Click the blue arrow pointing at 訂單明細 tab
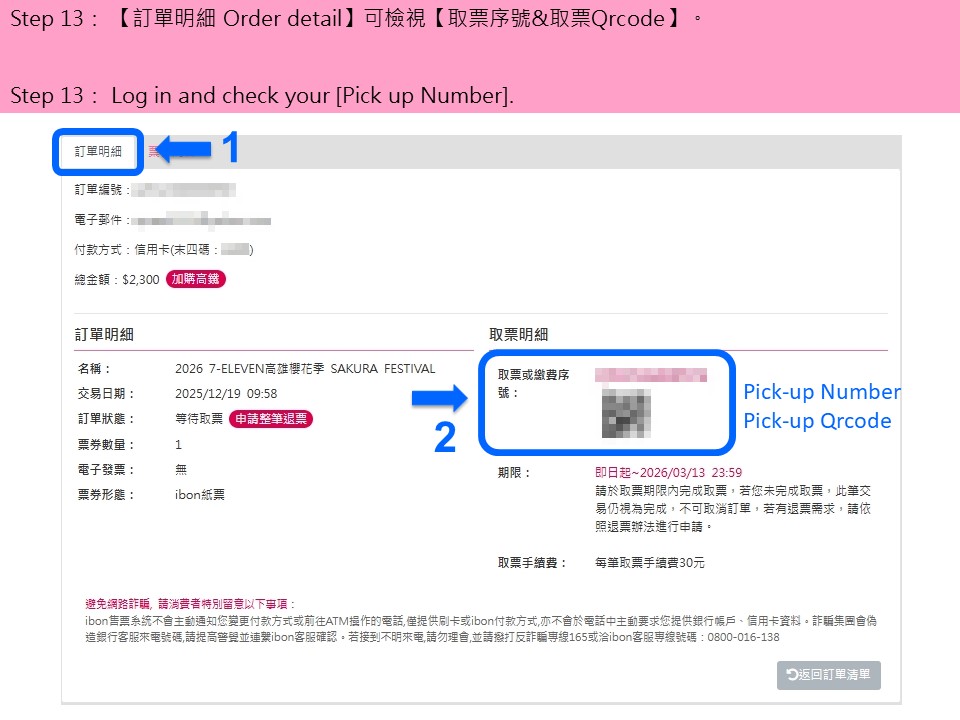The height and width of the screenshot is (720, 960). (184, 149)
